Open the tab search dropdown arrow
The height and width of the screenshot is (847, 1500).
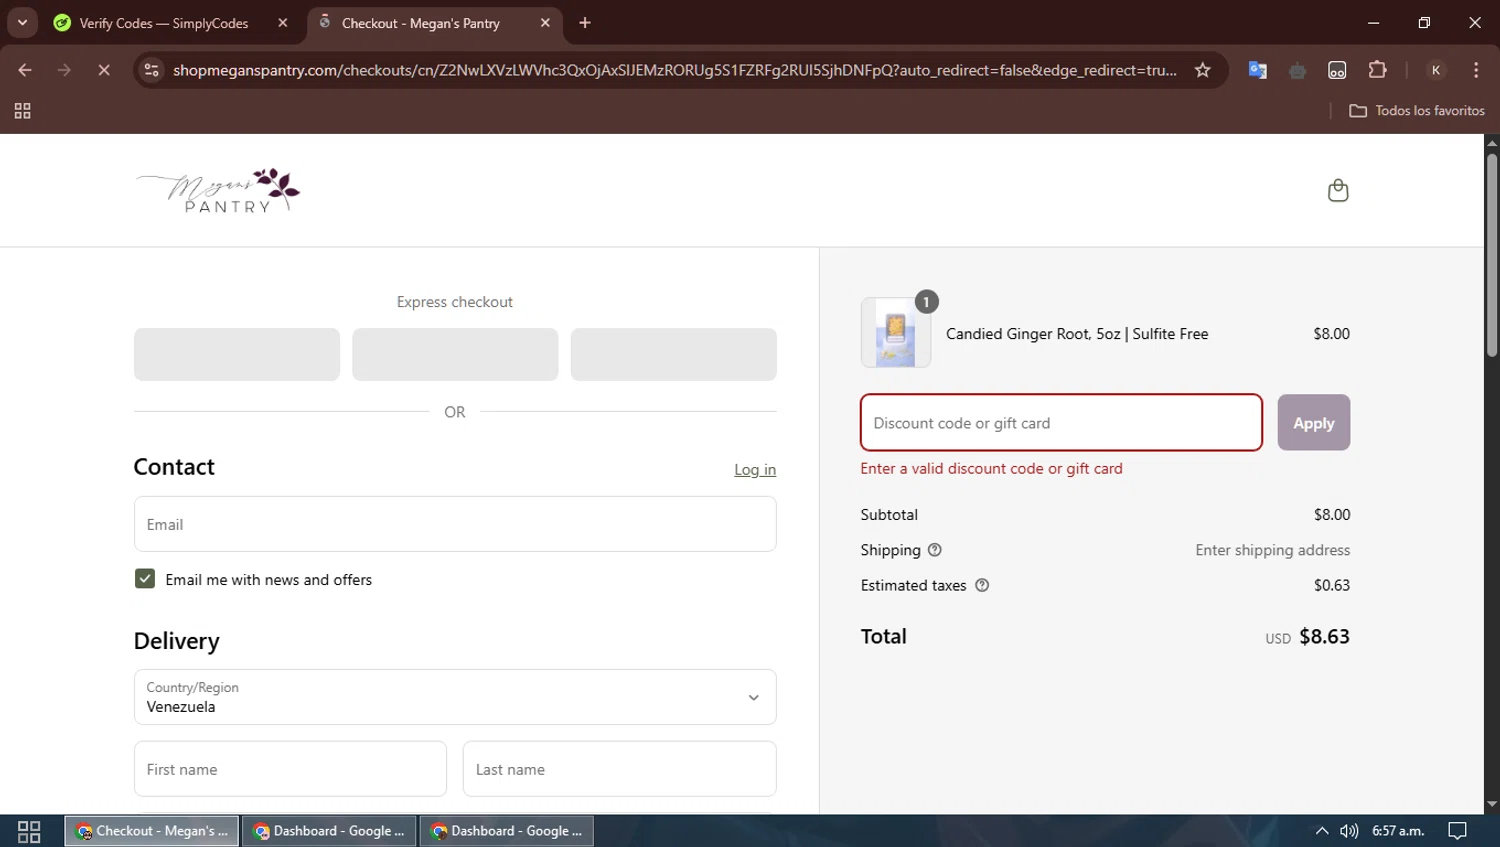coord(22,22)
